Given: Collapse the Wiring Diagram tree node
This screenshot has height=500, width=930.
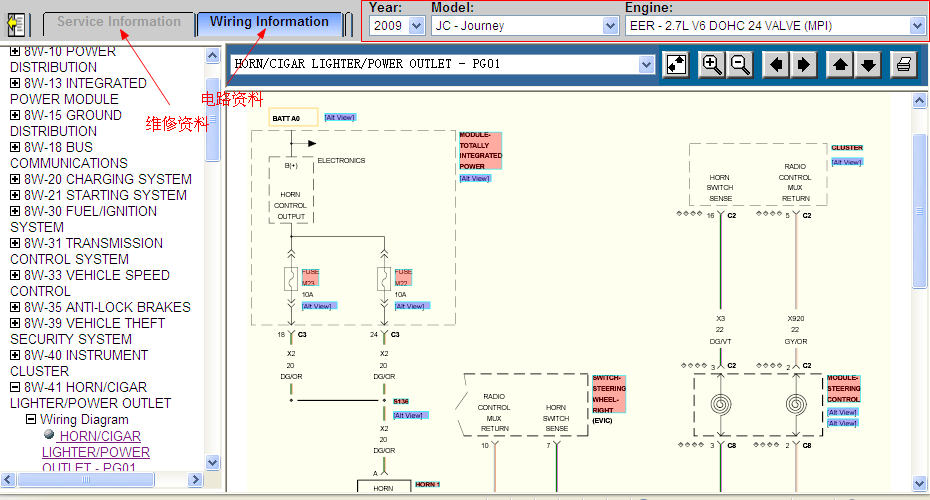Looking at the screenshot, I should [31, 420].
